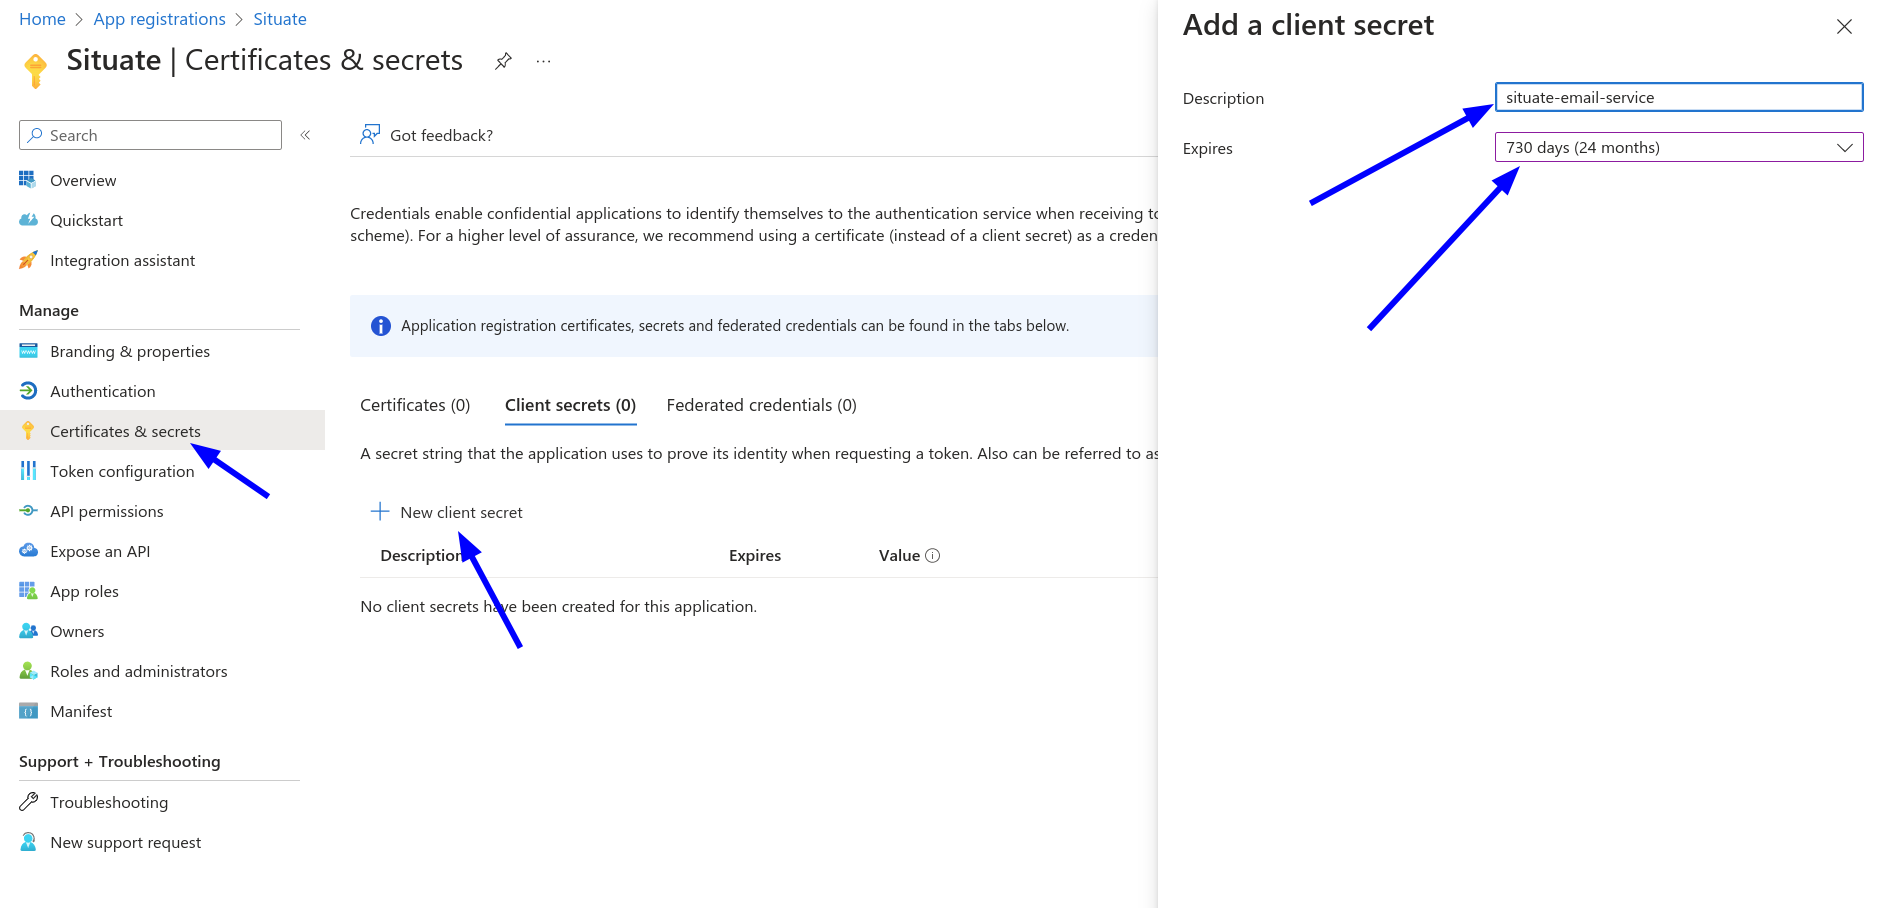
Task: Open Overview in the sidebar
Action: coord(83,180)
